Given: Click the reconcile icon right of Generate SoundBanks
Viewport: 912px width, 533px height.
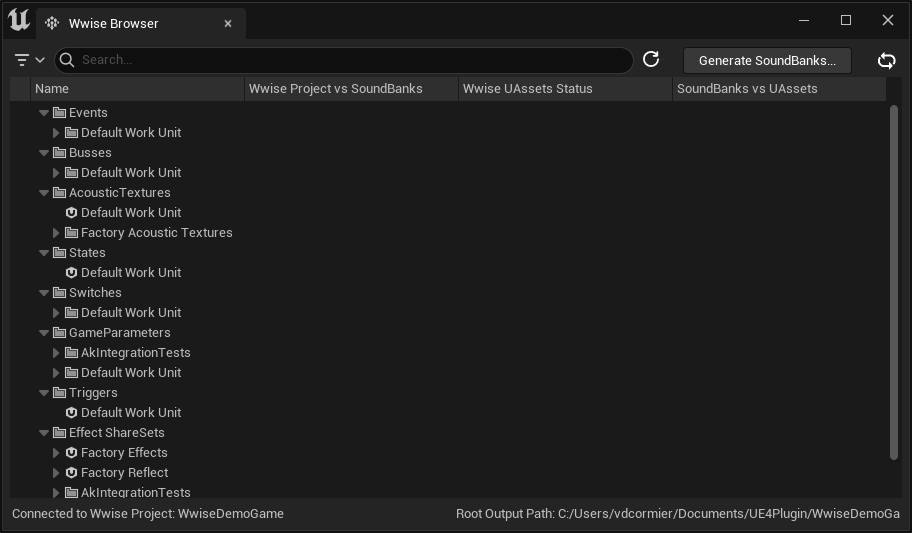Looking at the screenshot, I should coord(886,60).
